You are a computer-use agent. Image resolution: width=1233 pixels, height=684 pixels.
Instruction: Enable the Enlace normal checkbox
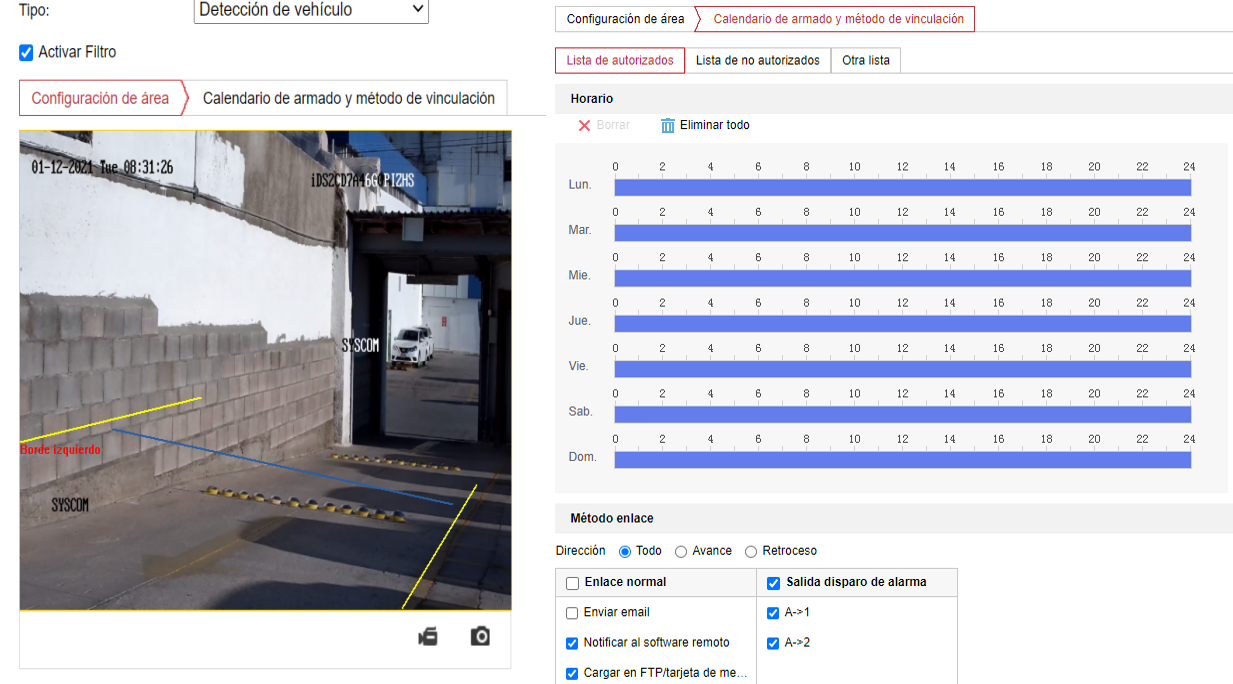[x=573, y=583]
